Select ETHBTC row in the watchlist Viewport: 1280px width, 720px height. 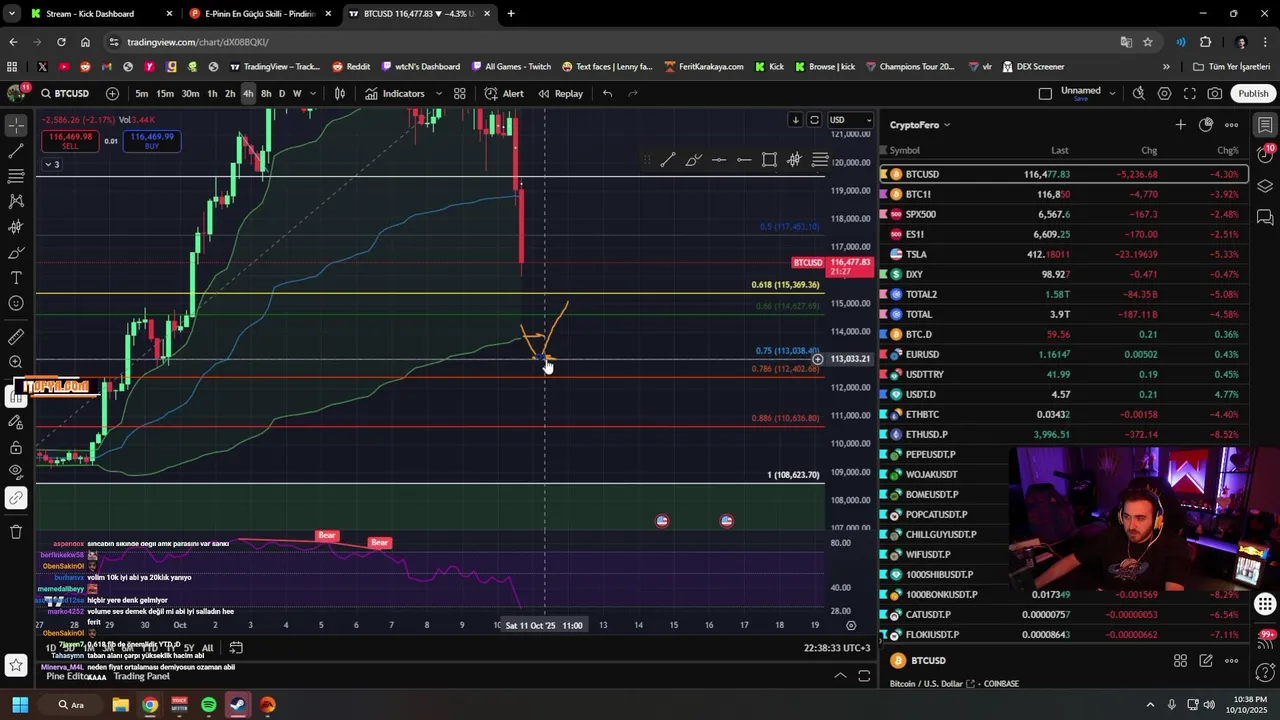coord(1064,414)
